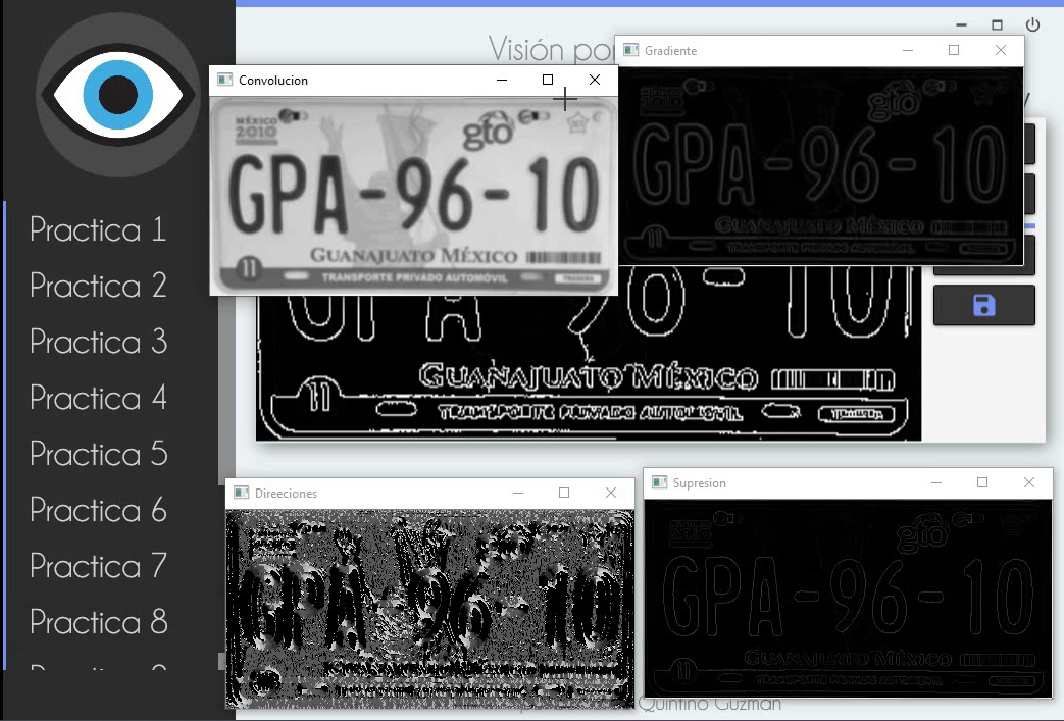Click the blue floppy-disk save button

click(x=983, y=305)
